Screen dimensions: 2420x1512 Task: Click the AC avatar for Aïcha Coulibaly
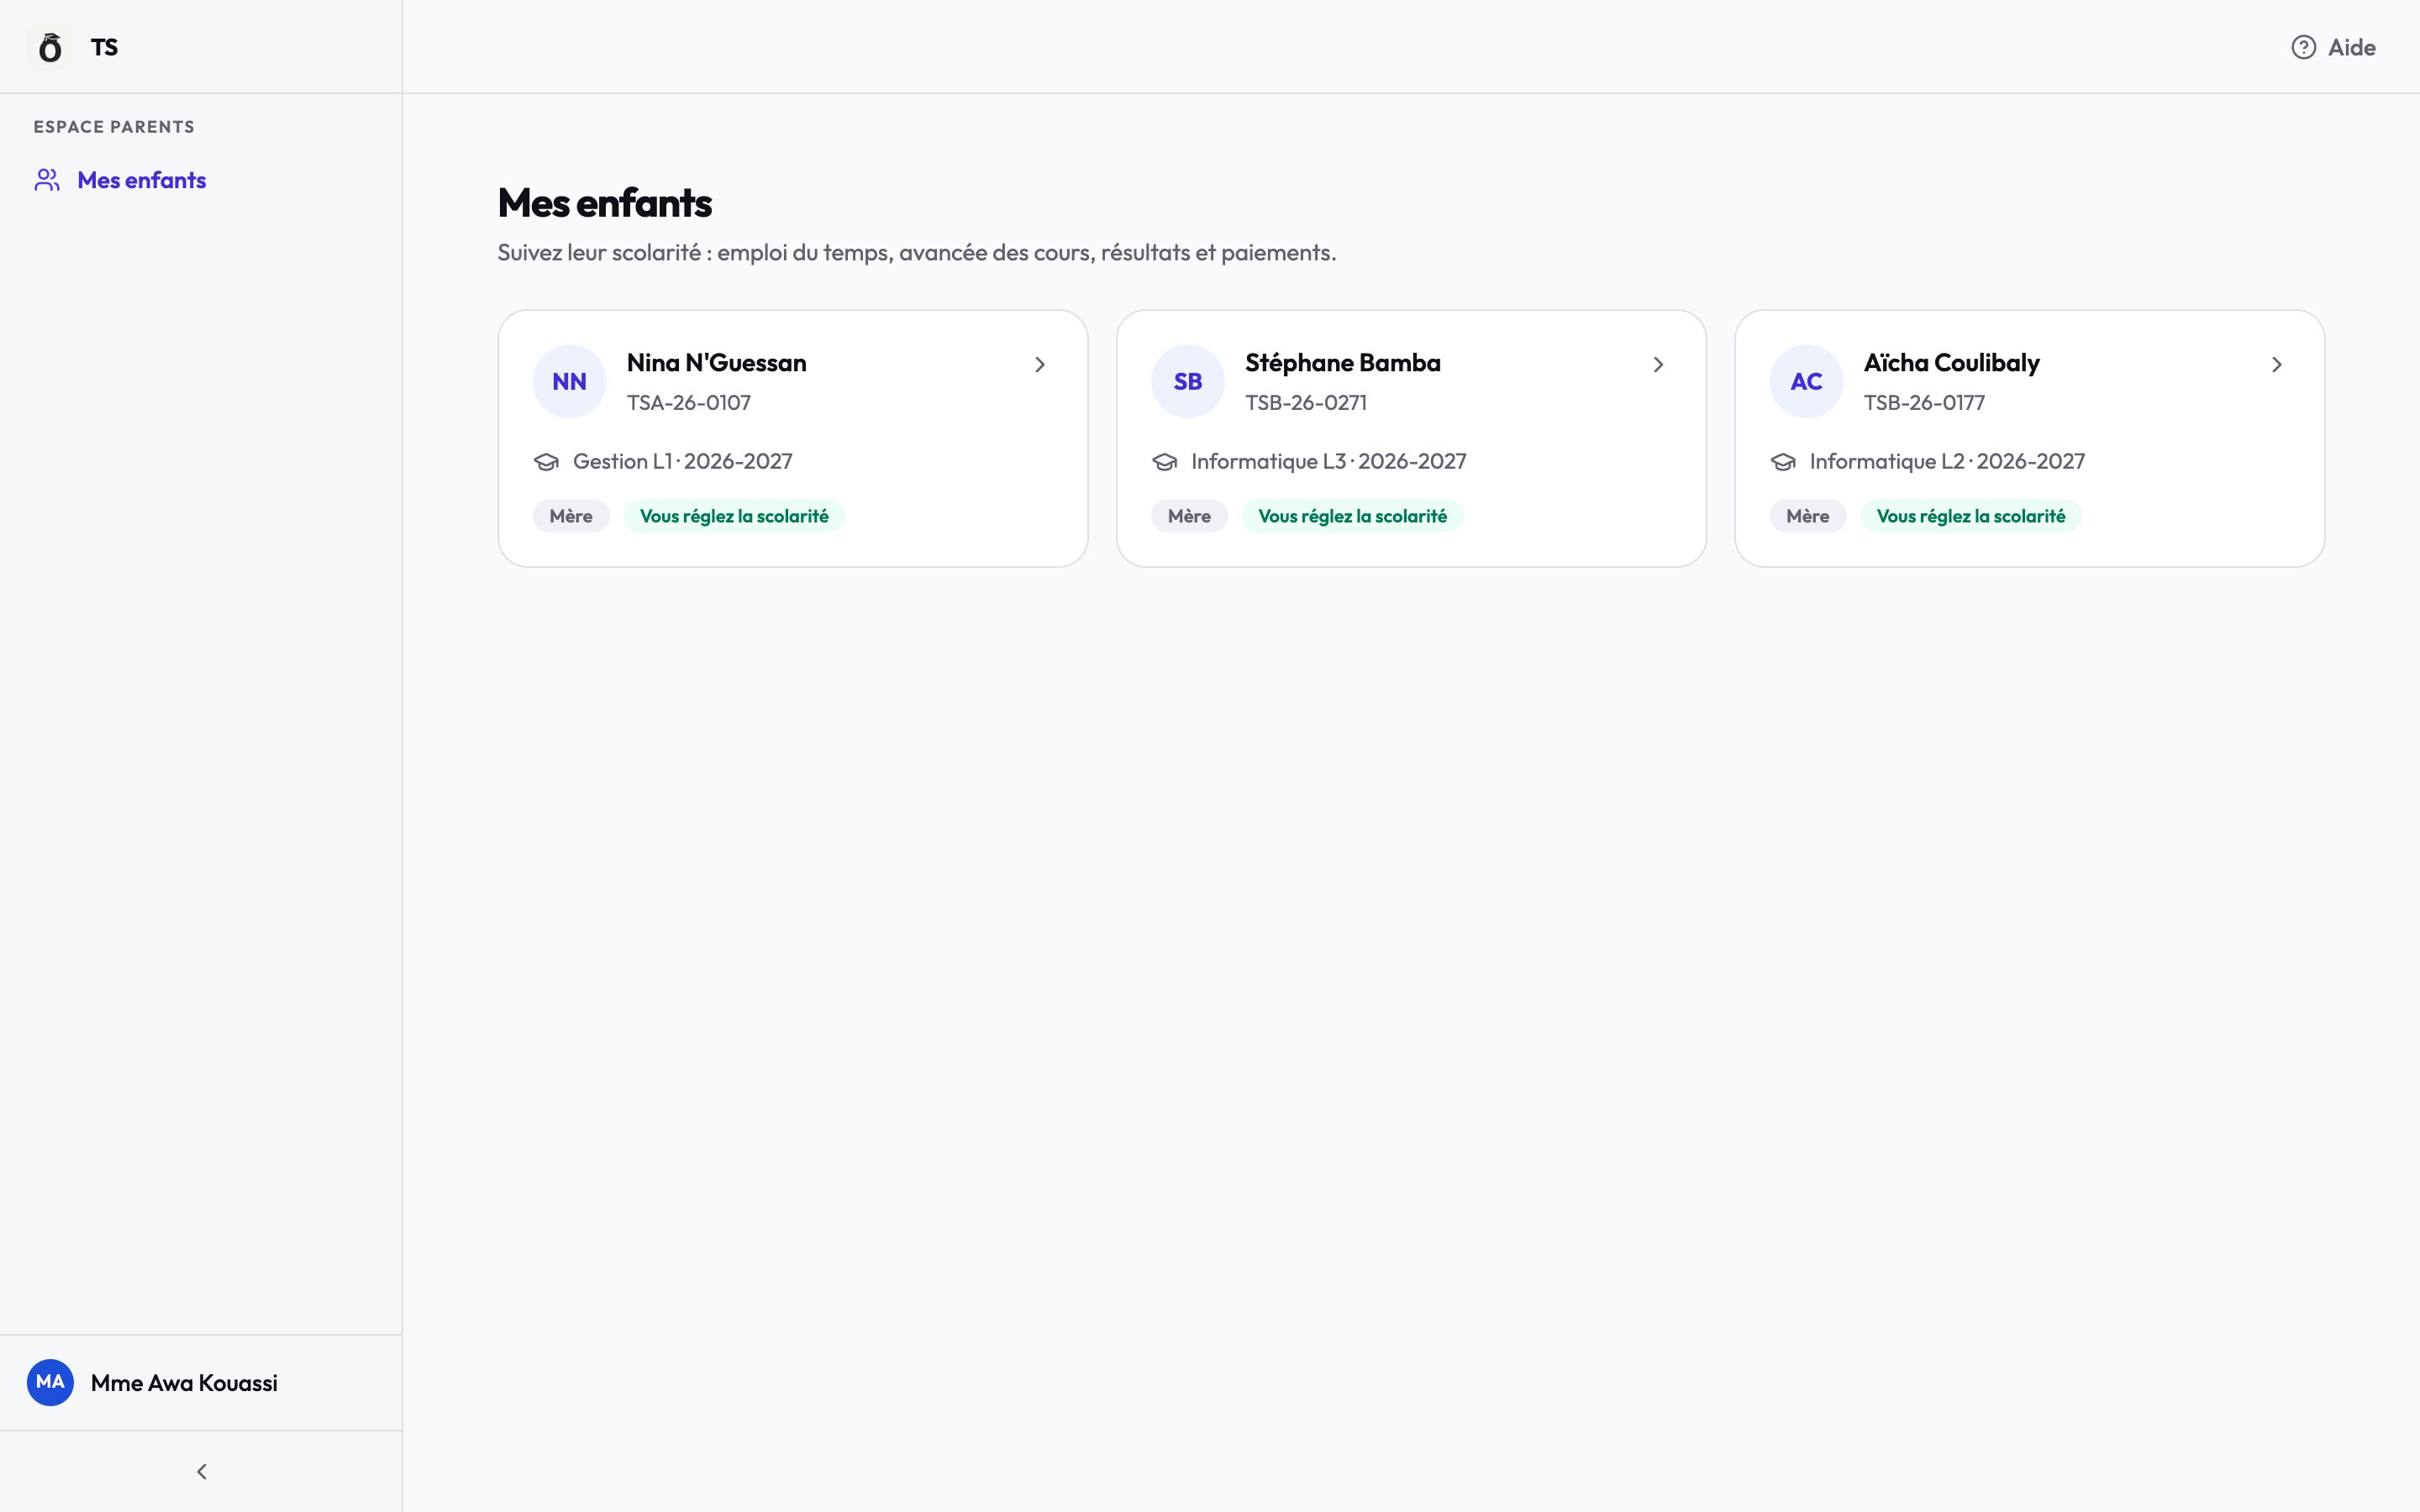tap(1806, 381)
